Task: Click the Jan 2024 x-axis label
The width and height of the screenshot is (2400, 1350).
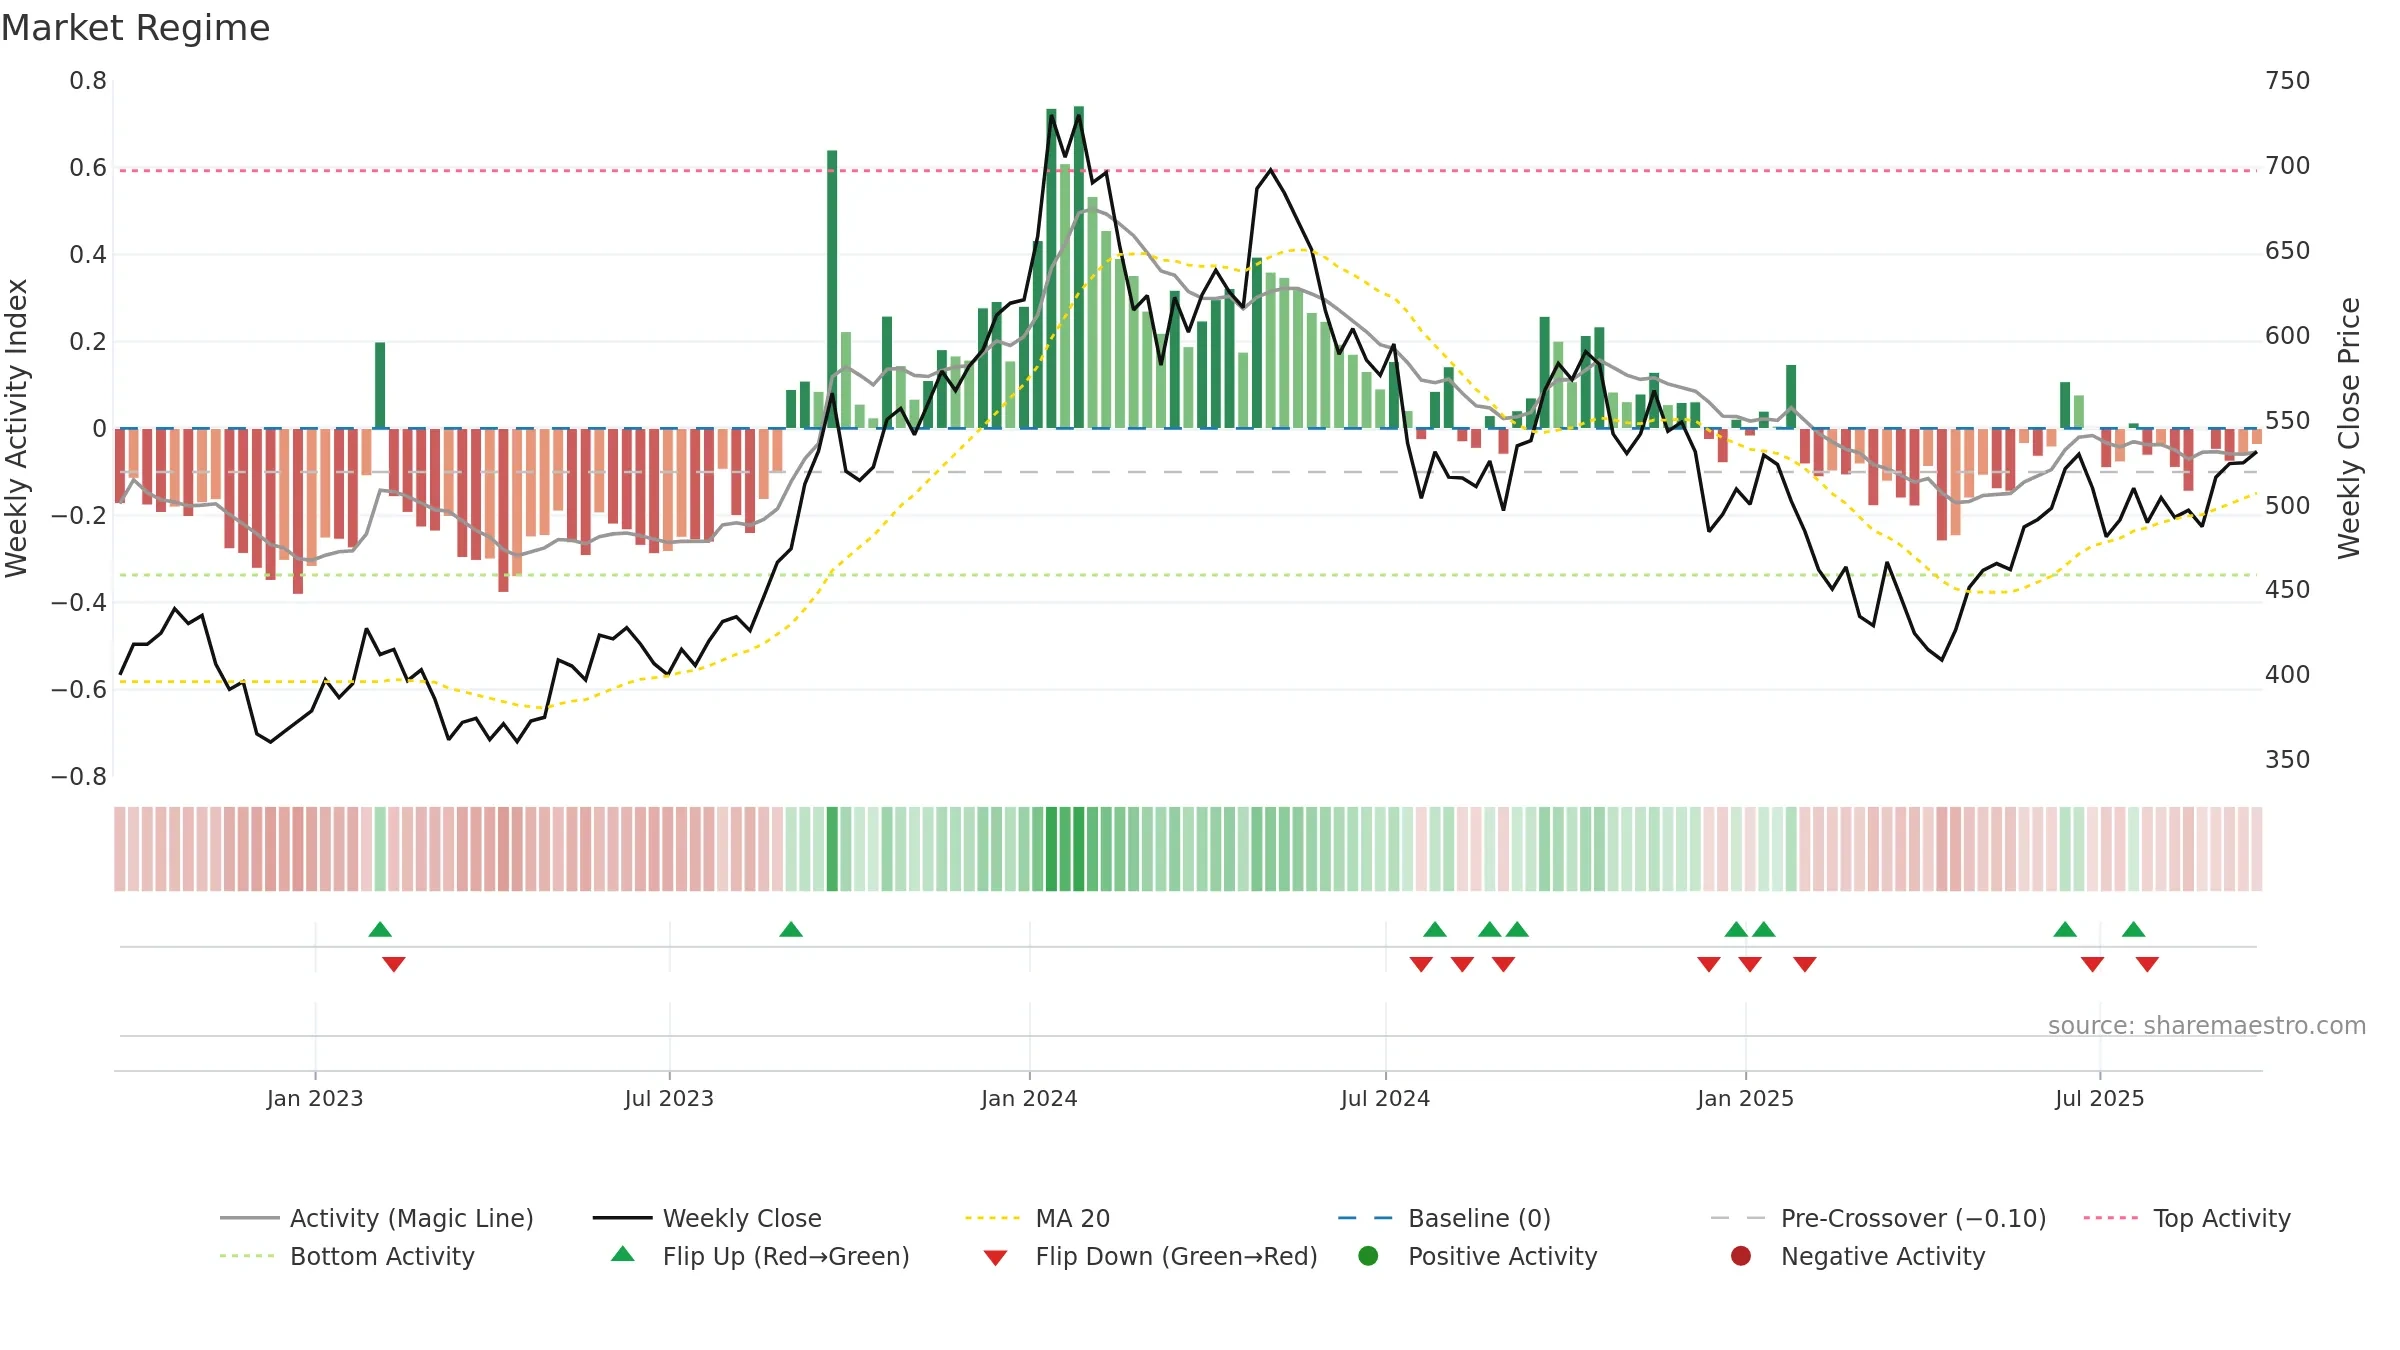Action: click(1029, 1098)
